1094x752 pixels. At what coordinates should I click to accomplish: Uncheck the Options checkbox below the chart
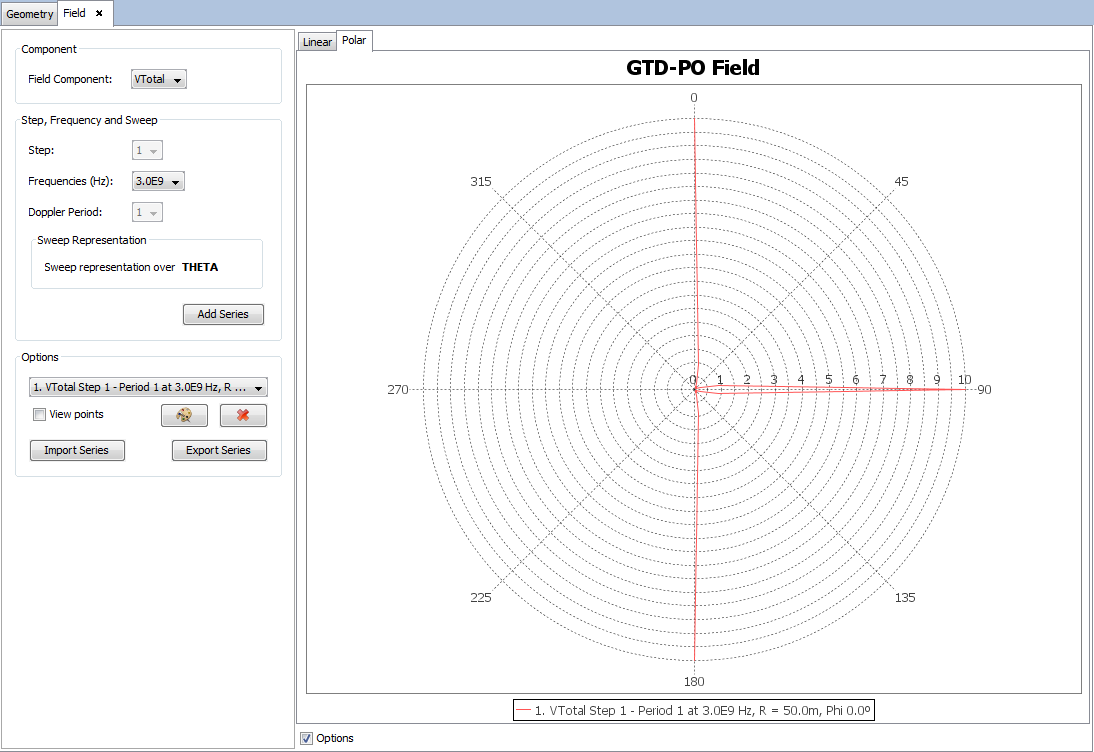(x=307, y=738)
